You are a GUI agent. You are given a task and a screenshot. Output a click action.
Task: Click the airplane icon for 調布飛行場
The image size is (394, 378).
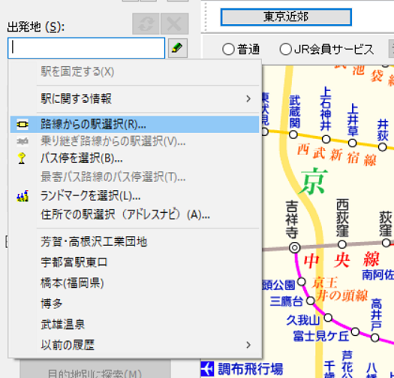(x=207, y=369)
